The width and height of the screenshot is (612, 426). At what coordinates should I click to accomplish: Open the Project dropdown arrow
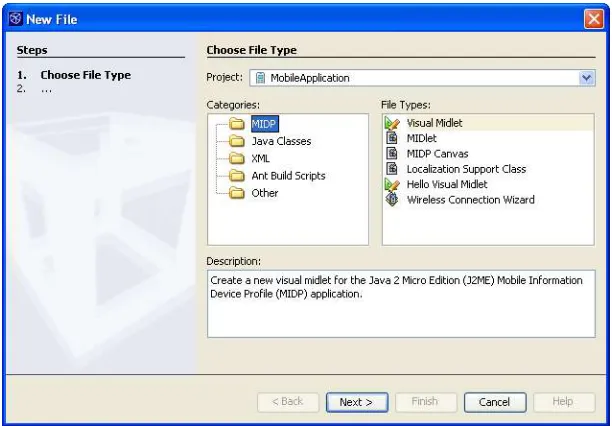coord(586,78)
